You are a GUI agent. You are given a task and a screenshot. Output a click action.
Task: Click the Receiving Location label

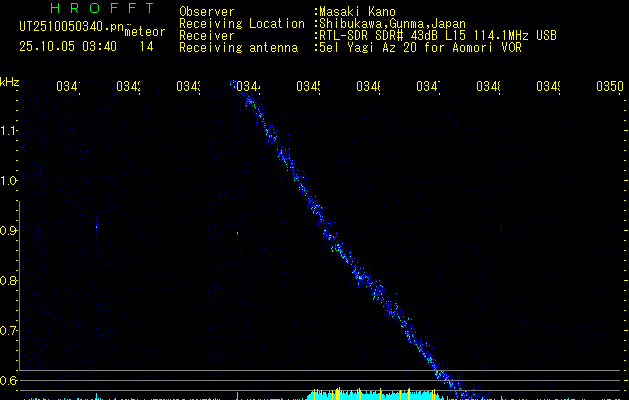[x=242, y=24]
